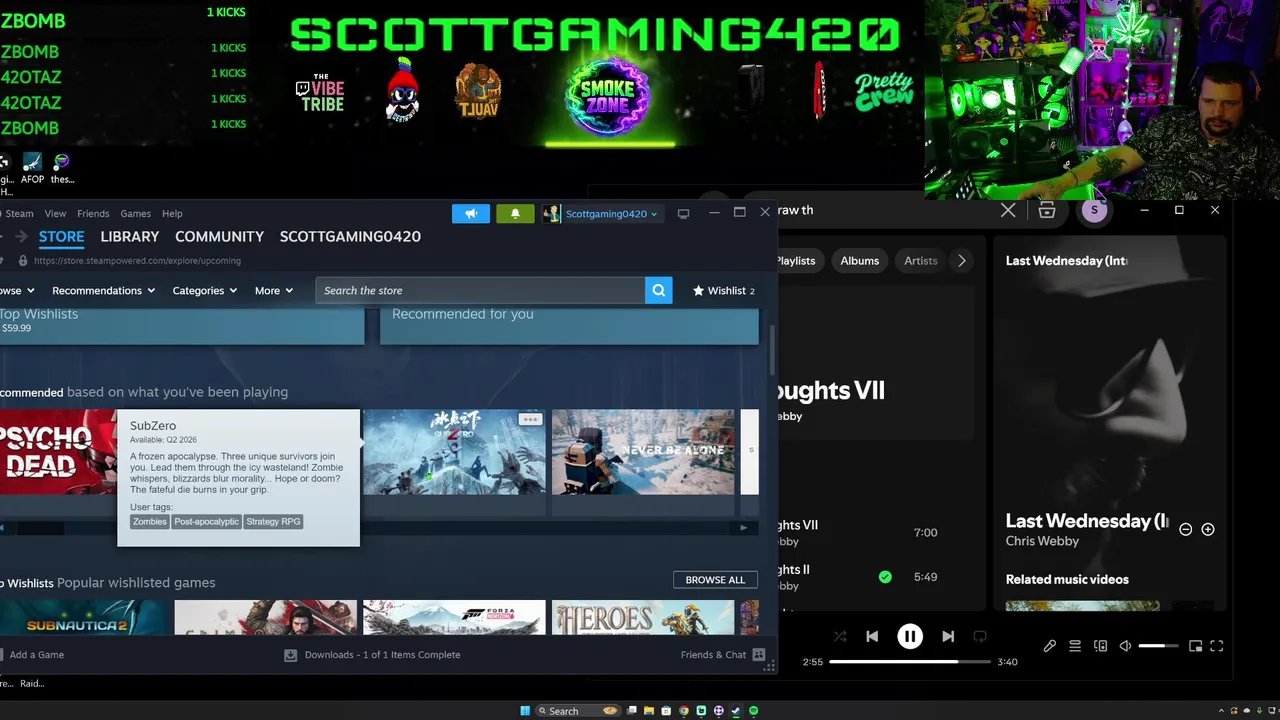1280x720 pixels.
Task: Toggle Spotify repeat
Action: point(980,636)
